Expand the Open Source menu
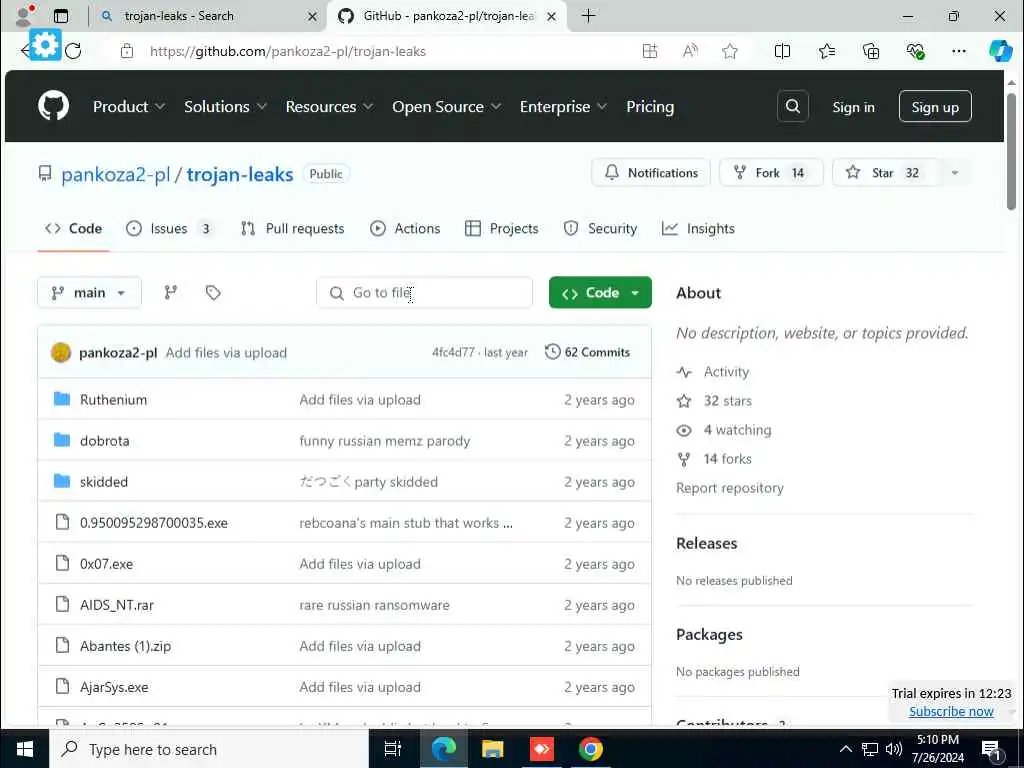Screen dimensions: 1024x768 pos(447,106)
